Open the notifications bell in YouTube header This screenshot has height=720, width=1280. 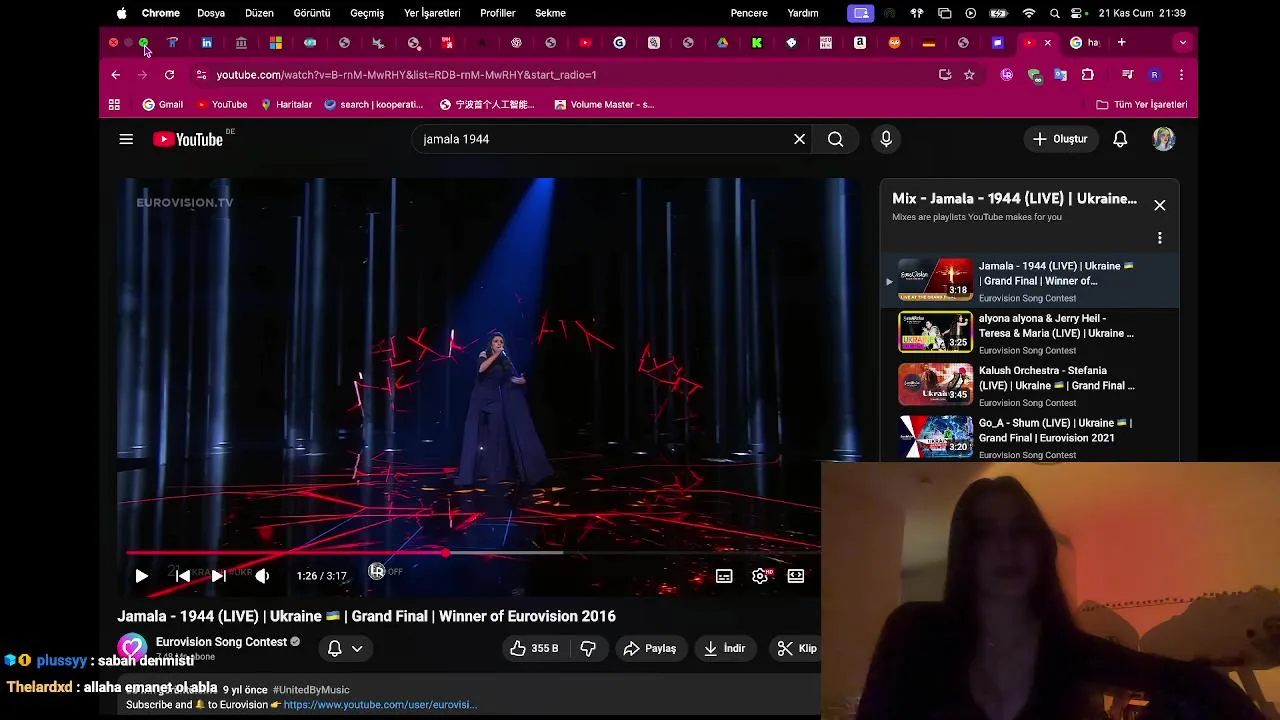pos(1120,139)
